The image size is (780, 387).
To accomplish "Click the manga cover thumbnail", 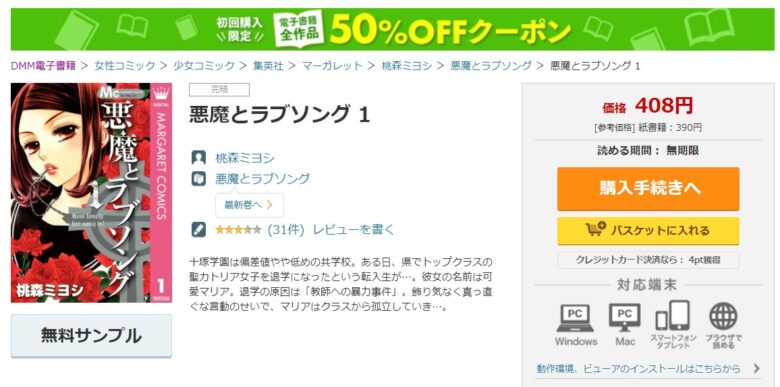I will [91, 193].
